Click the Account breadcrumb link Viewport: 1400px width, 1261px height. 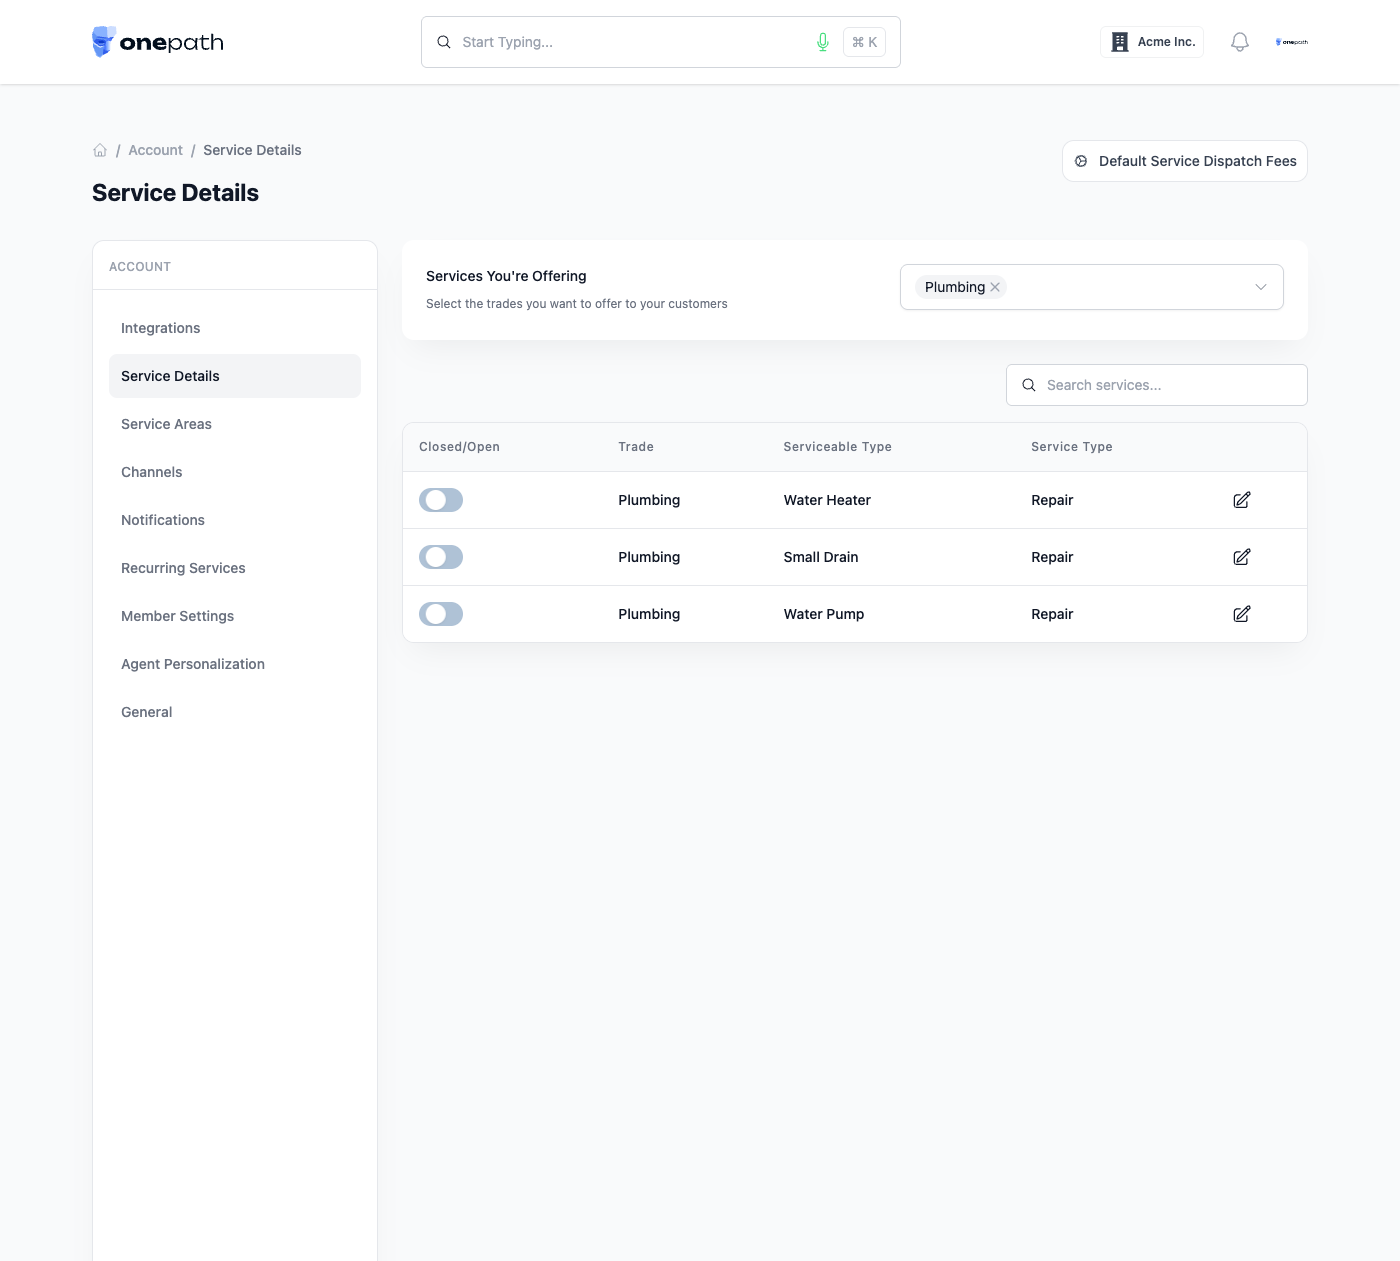click(155, 150)
